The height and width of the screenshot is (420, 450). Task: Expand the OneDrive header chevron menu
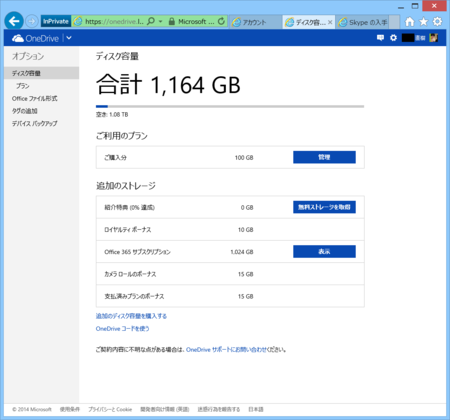coord(69,38)
